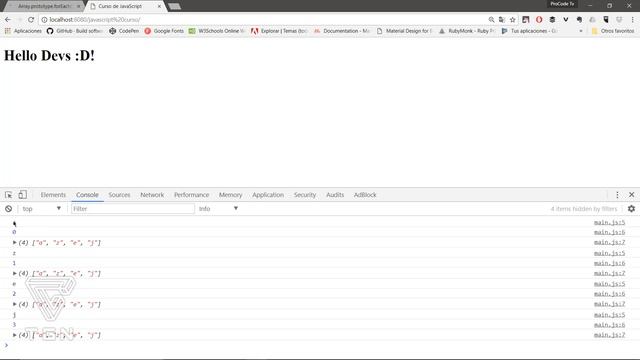Open main.js:6 link beside the 0 output
640x360 pixels.
click(x=609, y=232)
